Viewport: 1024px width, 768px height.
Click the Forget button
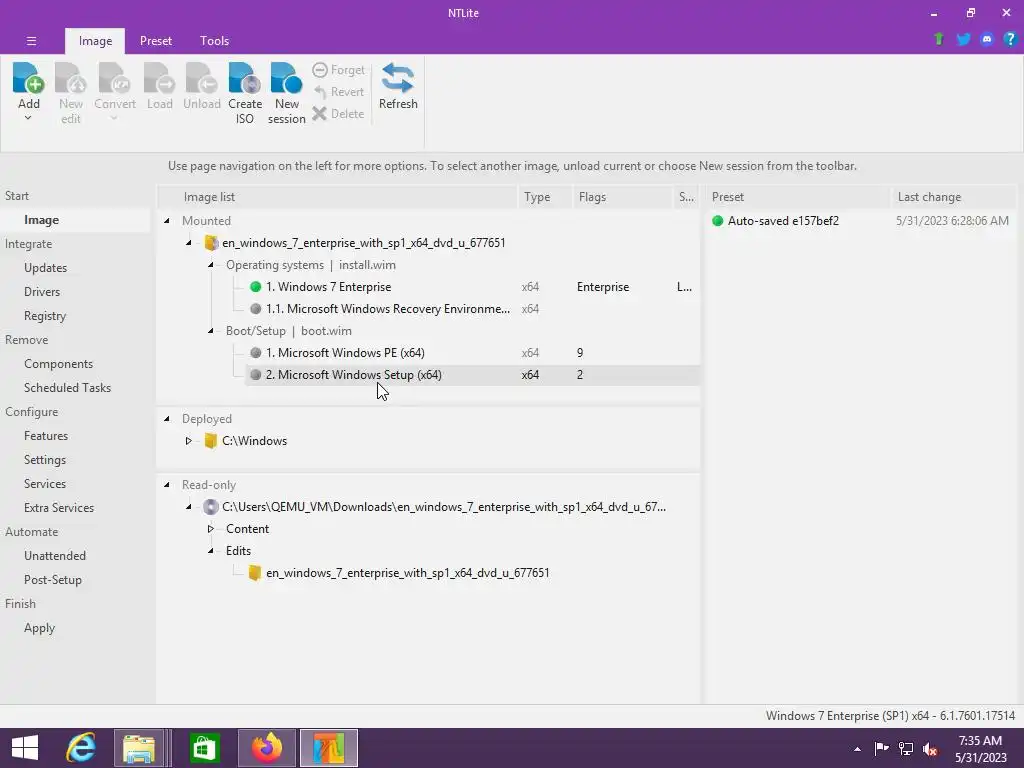click(338, 70)
